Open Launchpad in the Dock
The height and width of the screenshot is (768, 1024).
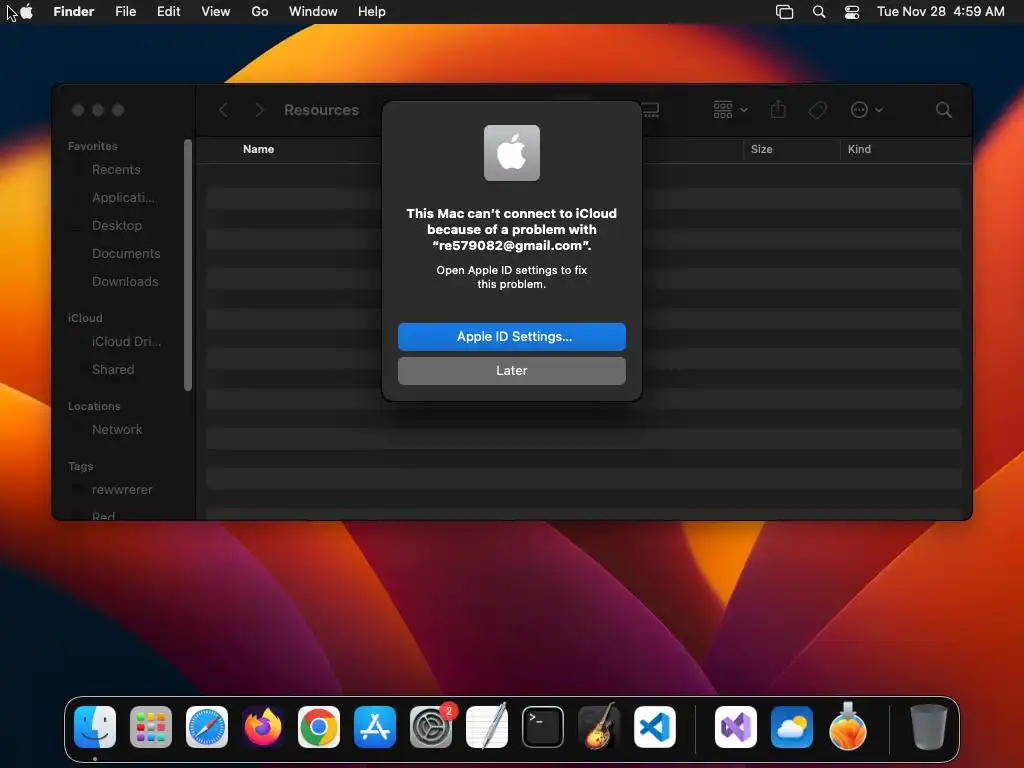151,727
